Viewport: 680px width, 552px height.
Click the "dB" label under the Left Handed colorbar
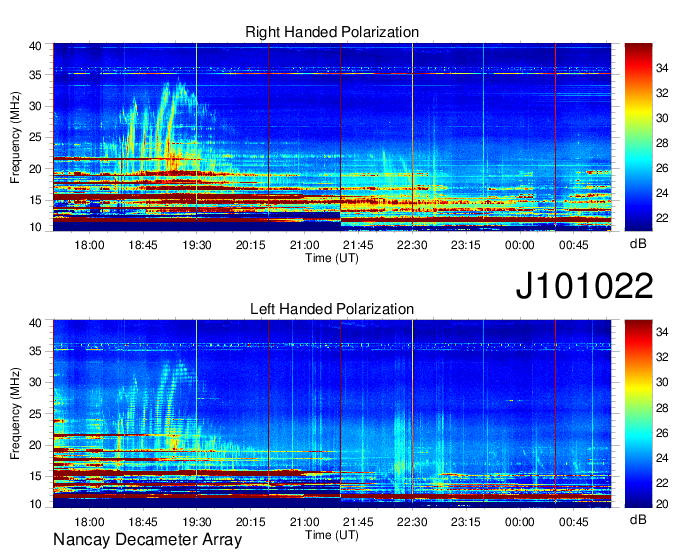[638, 520]
